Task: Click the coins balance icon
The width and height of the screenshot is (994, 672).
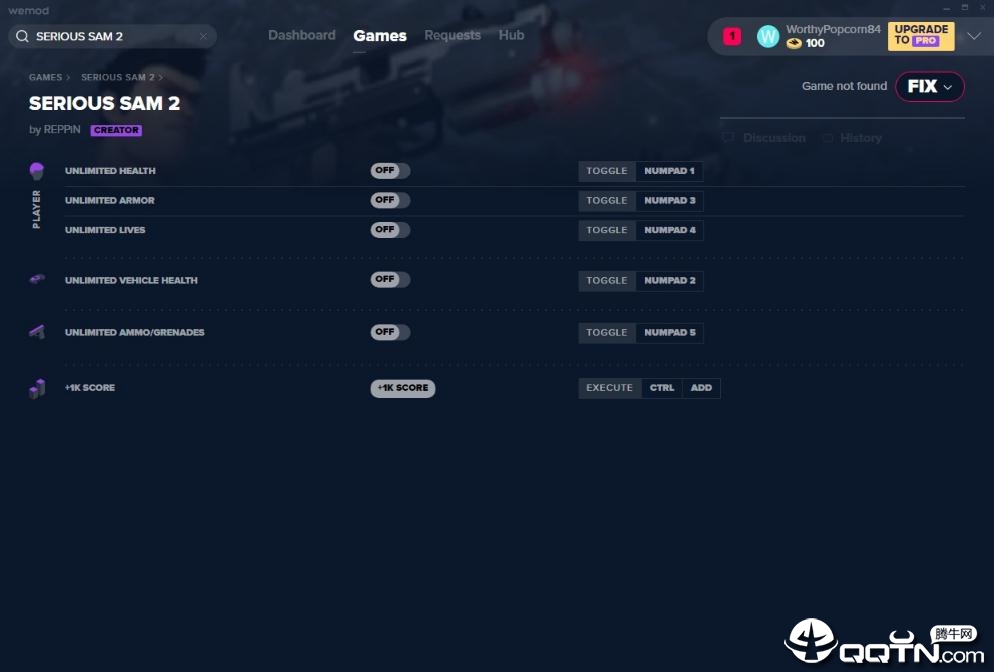Action: [793, 43]
